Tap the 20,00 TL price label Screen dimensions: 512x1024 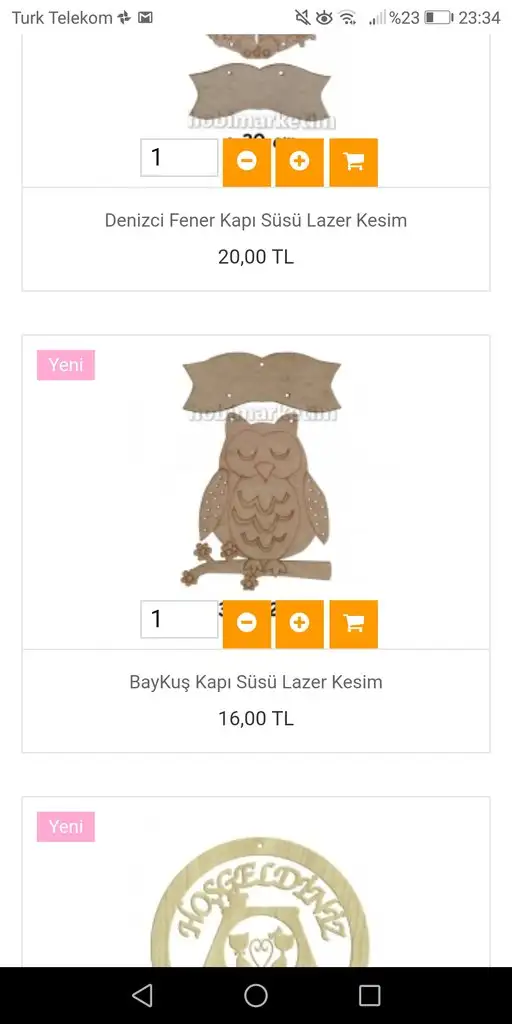pyautogui.click(x=256, y=257)
